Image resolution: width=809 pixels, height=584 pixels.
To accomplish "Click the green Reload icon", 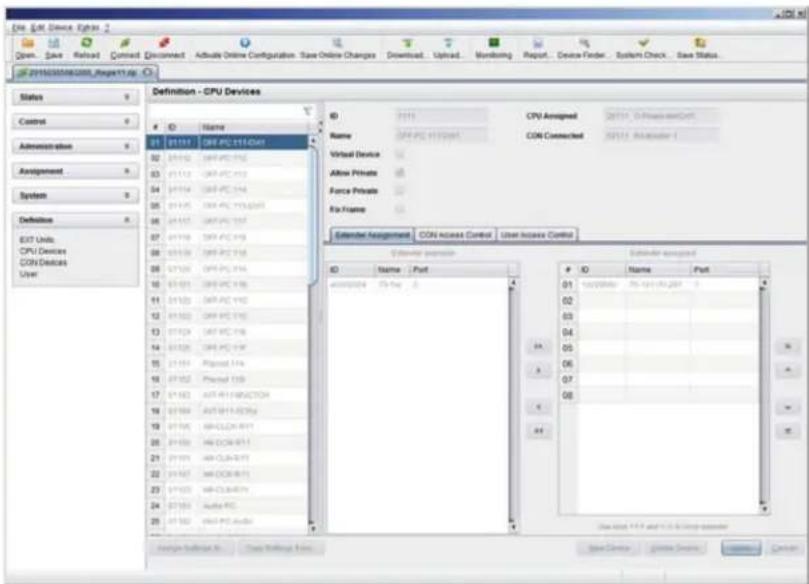I will click(x=87, y=43).
